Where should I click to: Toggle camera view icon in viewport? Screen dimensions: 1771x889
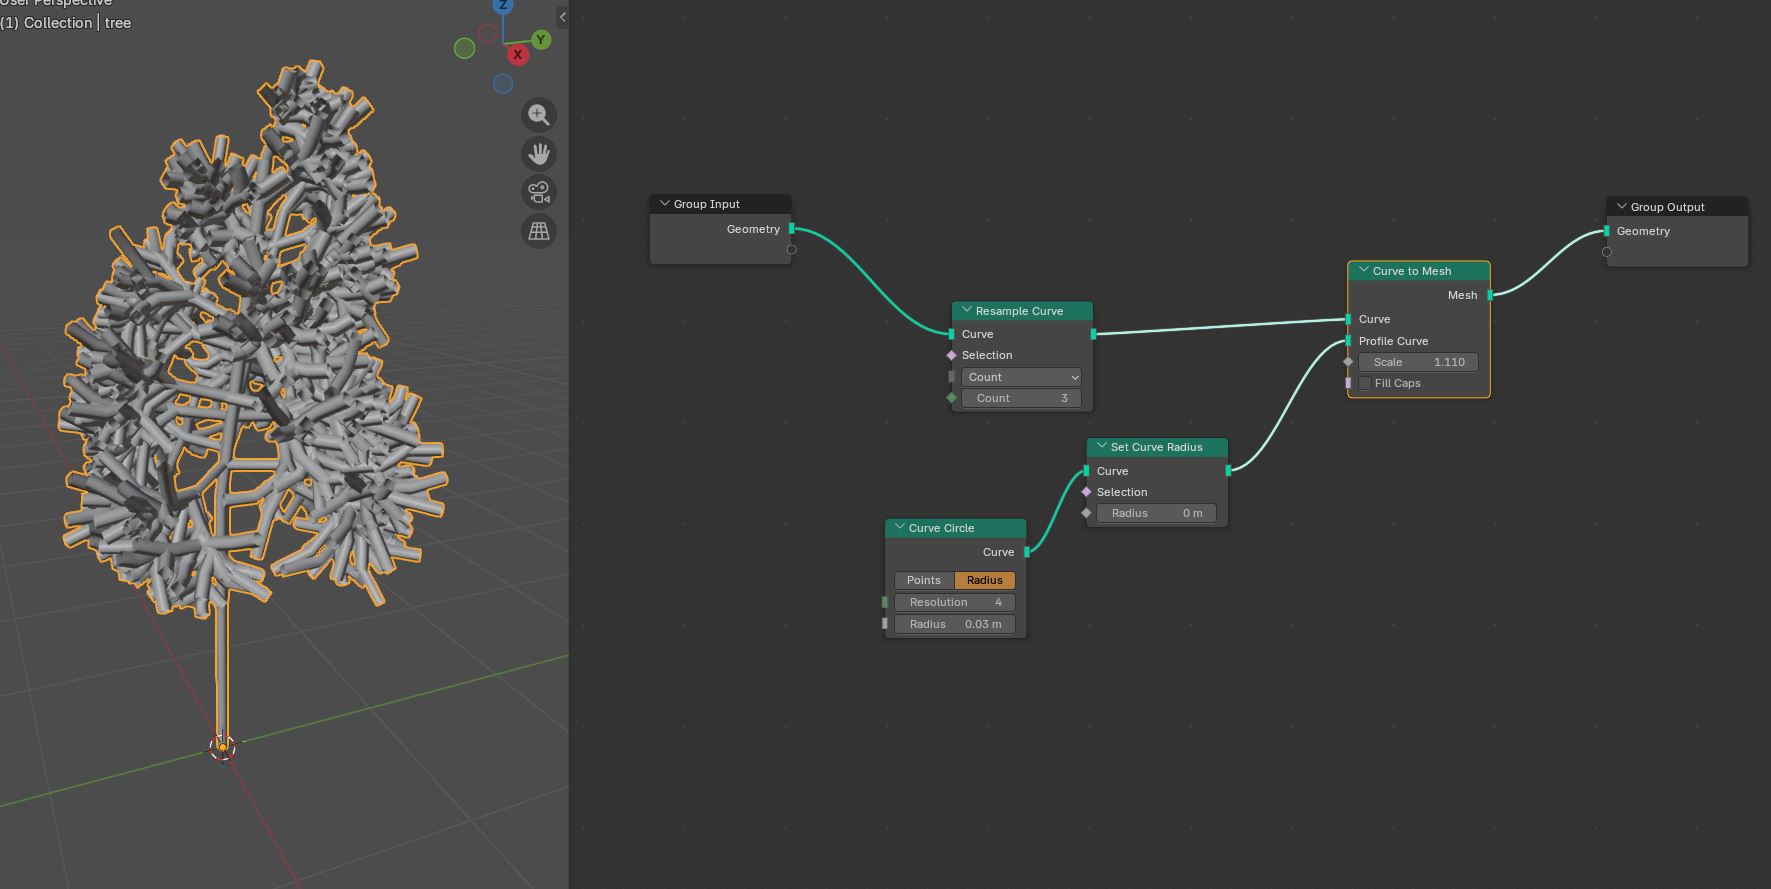tap(539, 192)
